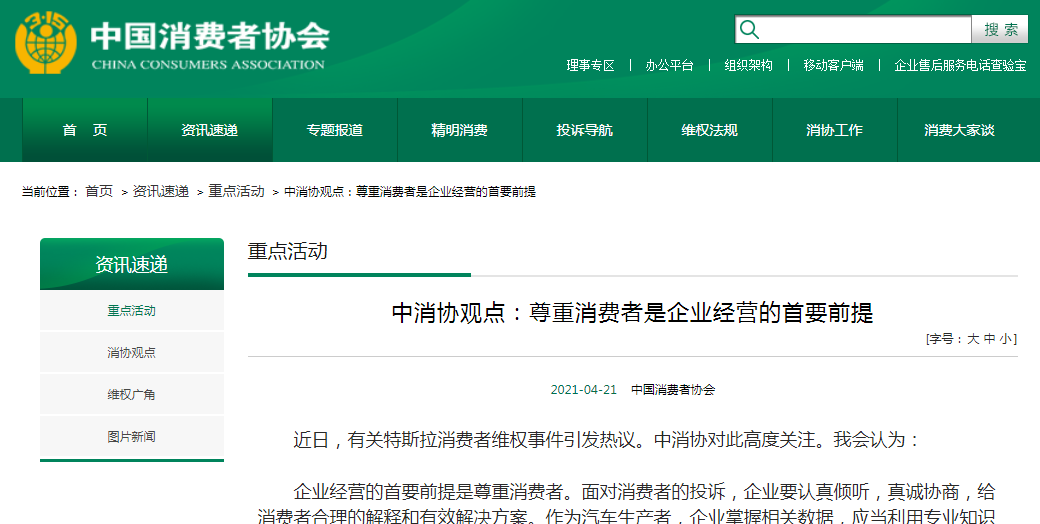Go to 首页 in main navigation
Viewport: 1040px width, 524px height.
click(x=85, y=130)
